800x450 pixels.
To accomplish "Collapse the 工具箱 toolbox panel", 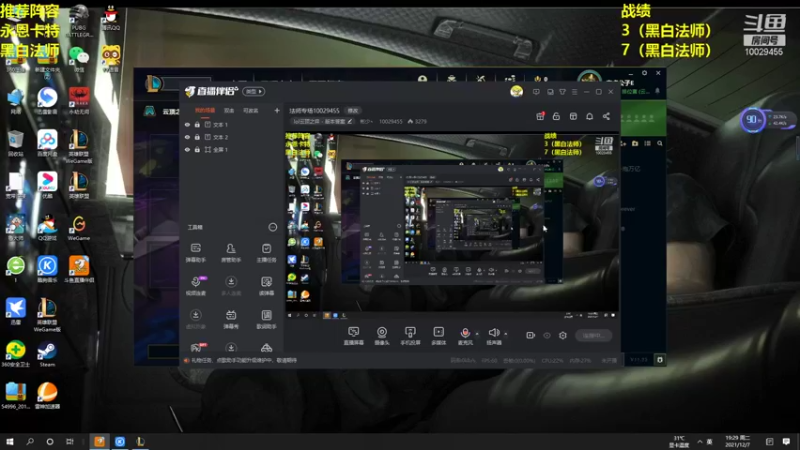I will pos(272,227).
